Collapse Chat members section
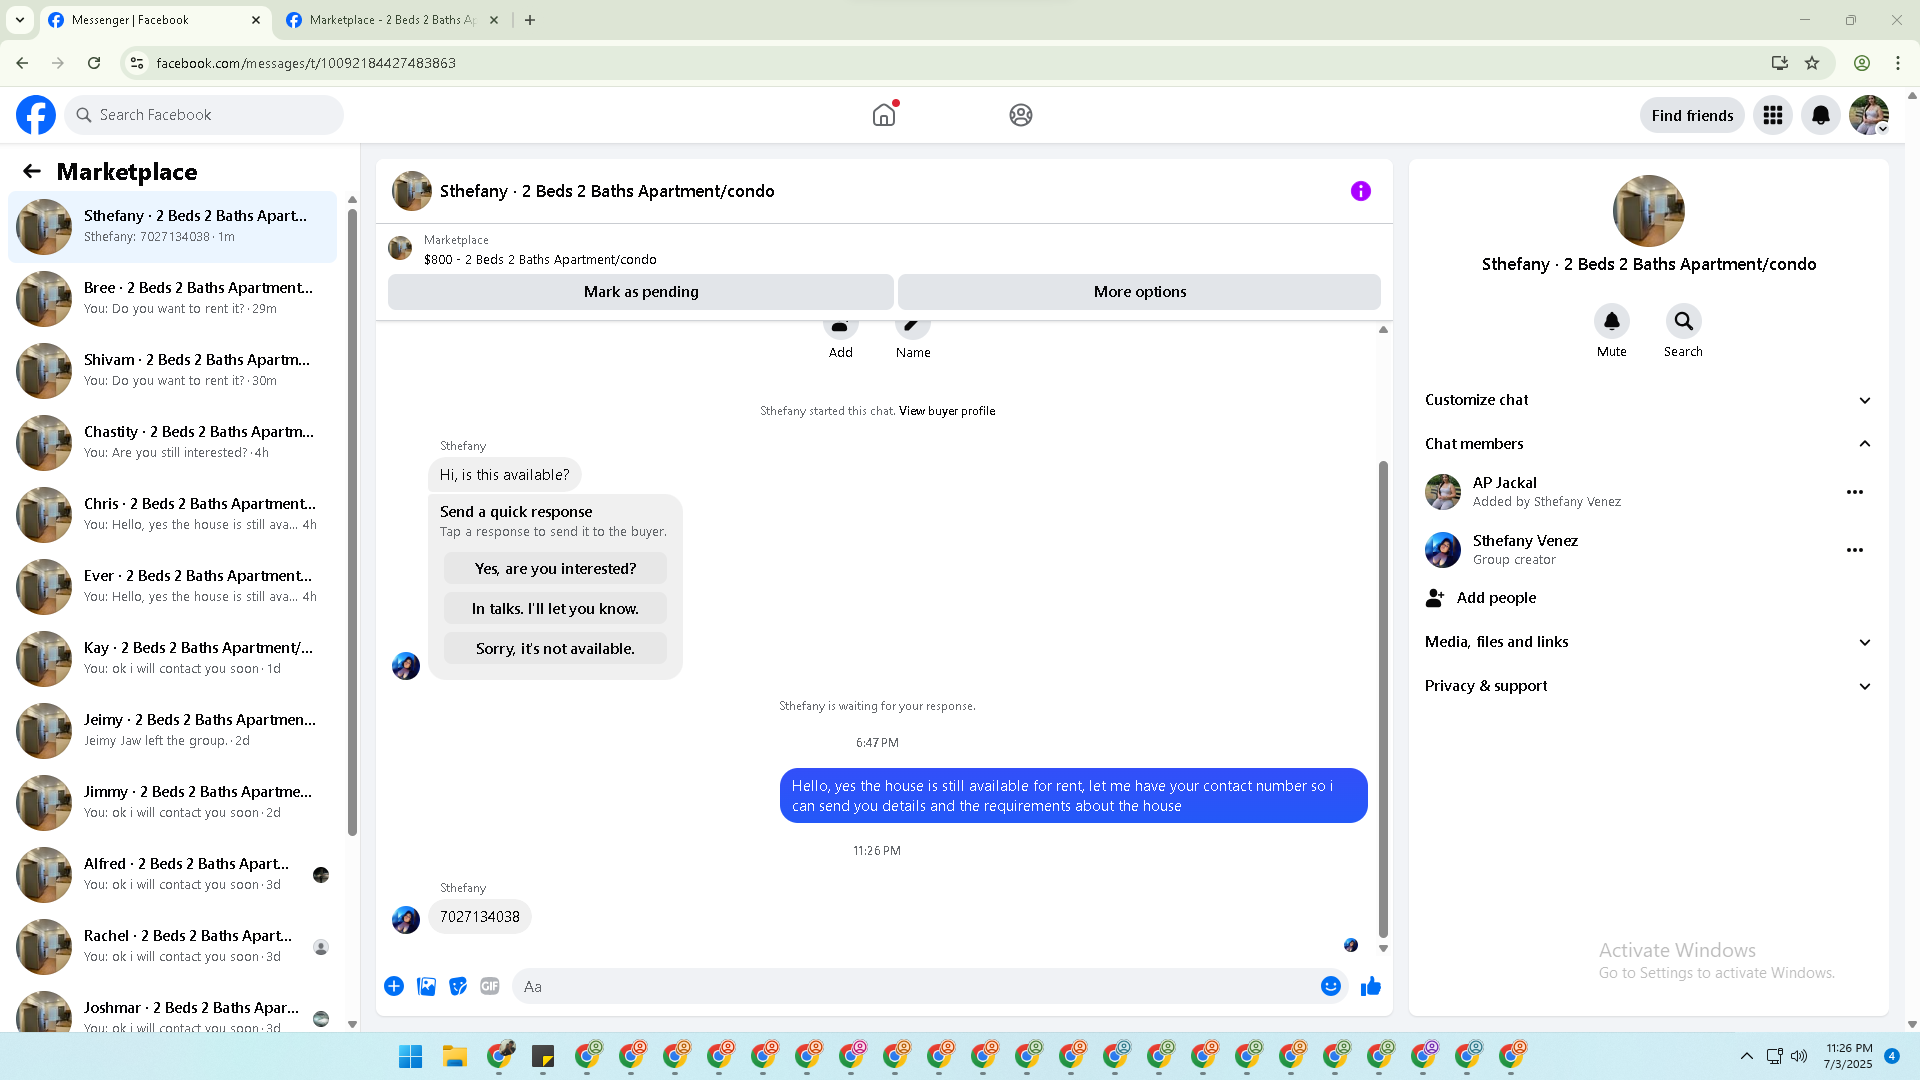Viewport: 1920px width, 1080px height. 1648,444
